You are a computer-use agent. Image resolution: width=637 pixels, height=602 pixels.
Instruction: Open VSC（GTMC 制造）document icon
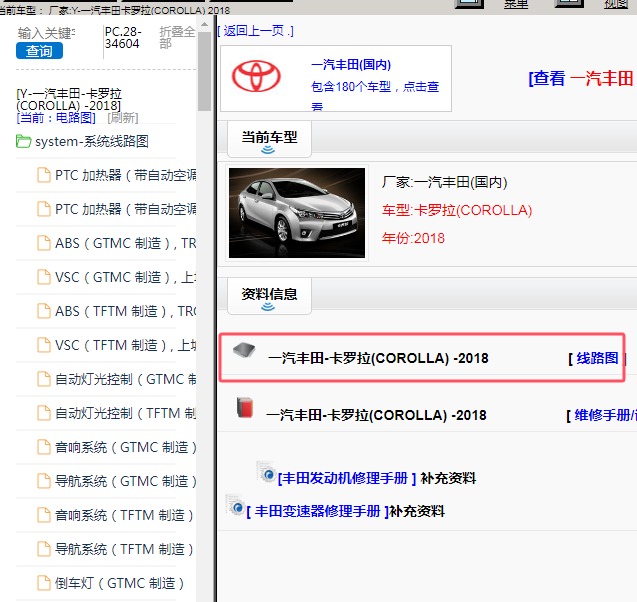coord(44,277)
